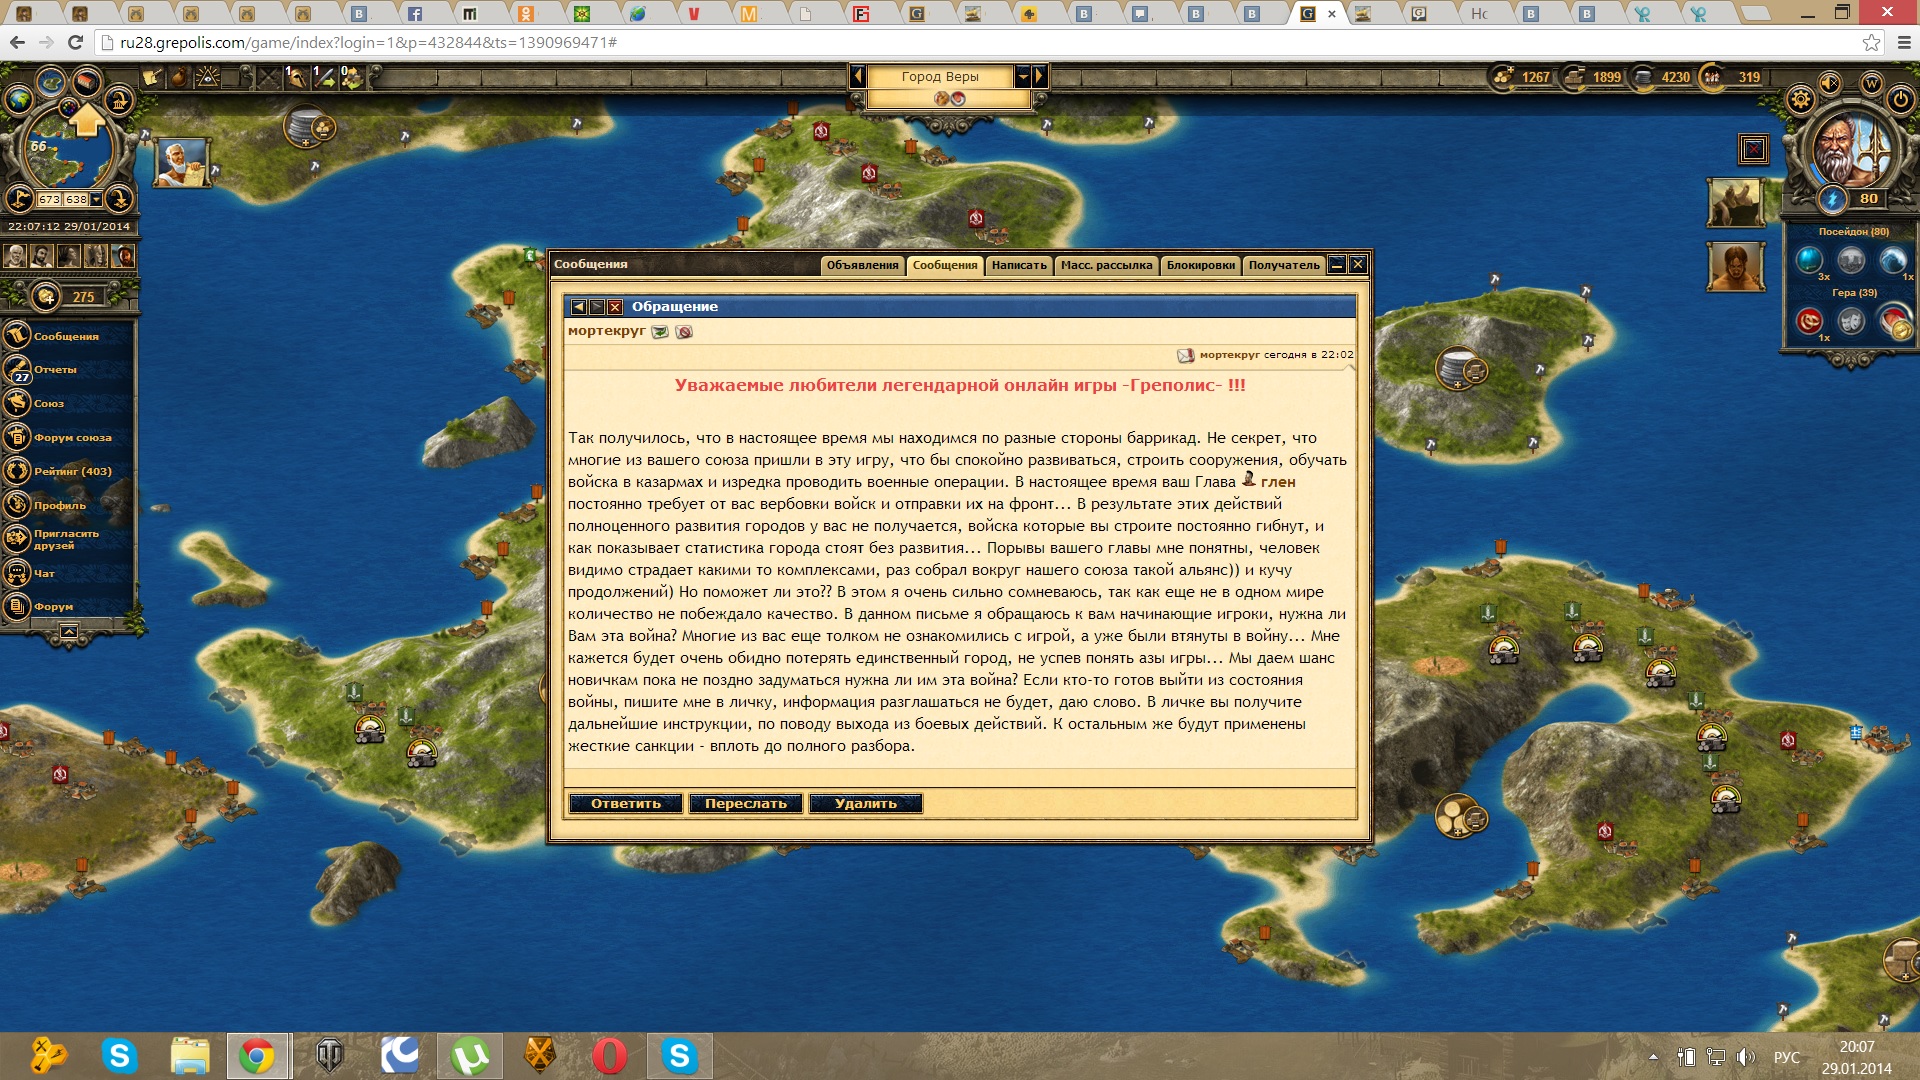Open Отчеты reports menu item
The width and height of the screenshot is (1920, 1080).
66,369
